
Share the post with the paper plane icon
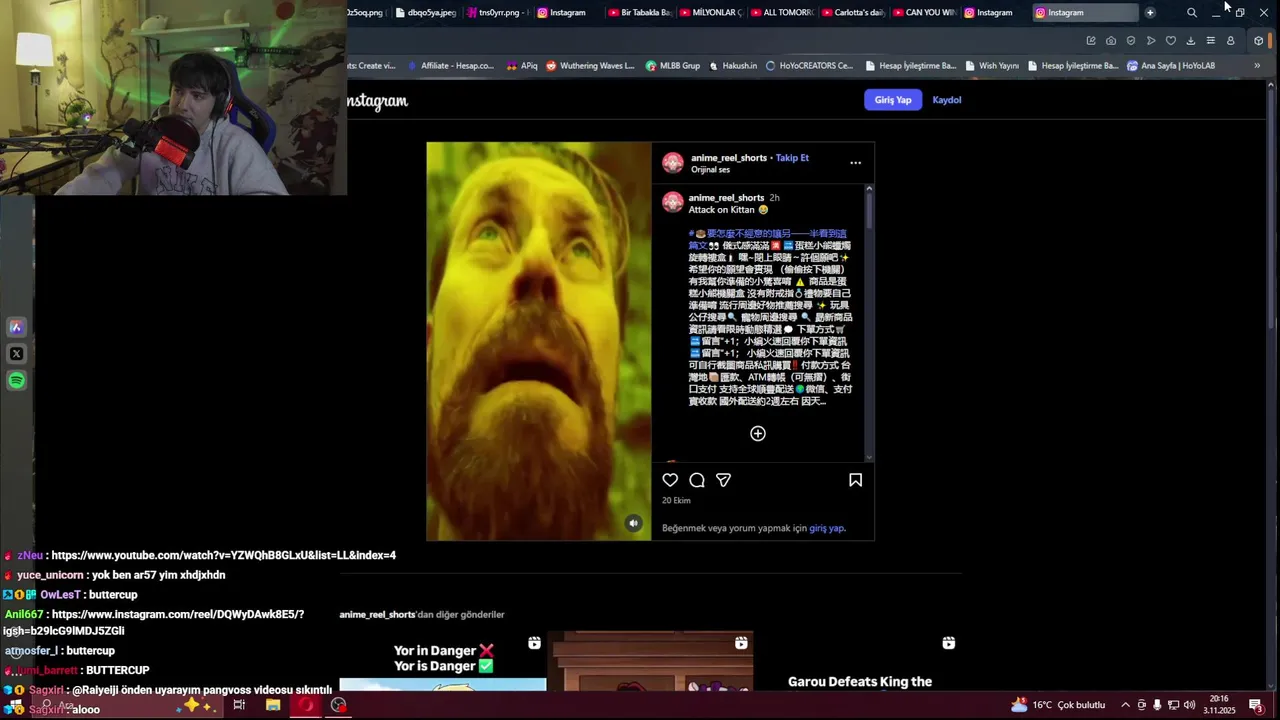pyautogui.click(x=723, y=480)
